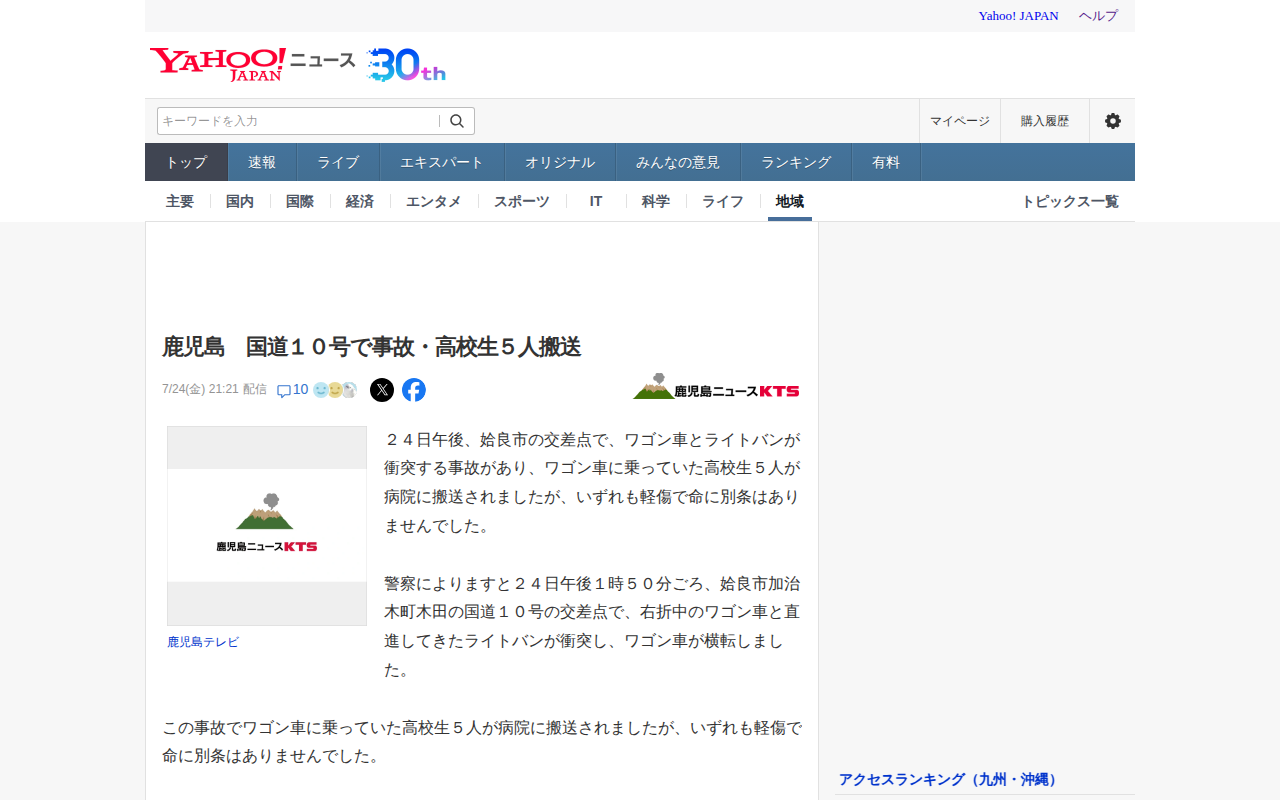Image resolution: width=1280 pixels, height=800 pixels.
Task: Click the アクセスランキング（九州・沖縄） heading
Action: pos(949,779)
